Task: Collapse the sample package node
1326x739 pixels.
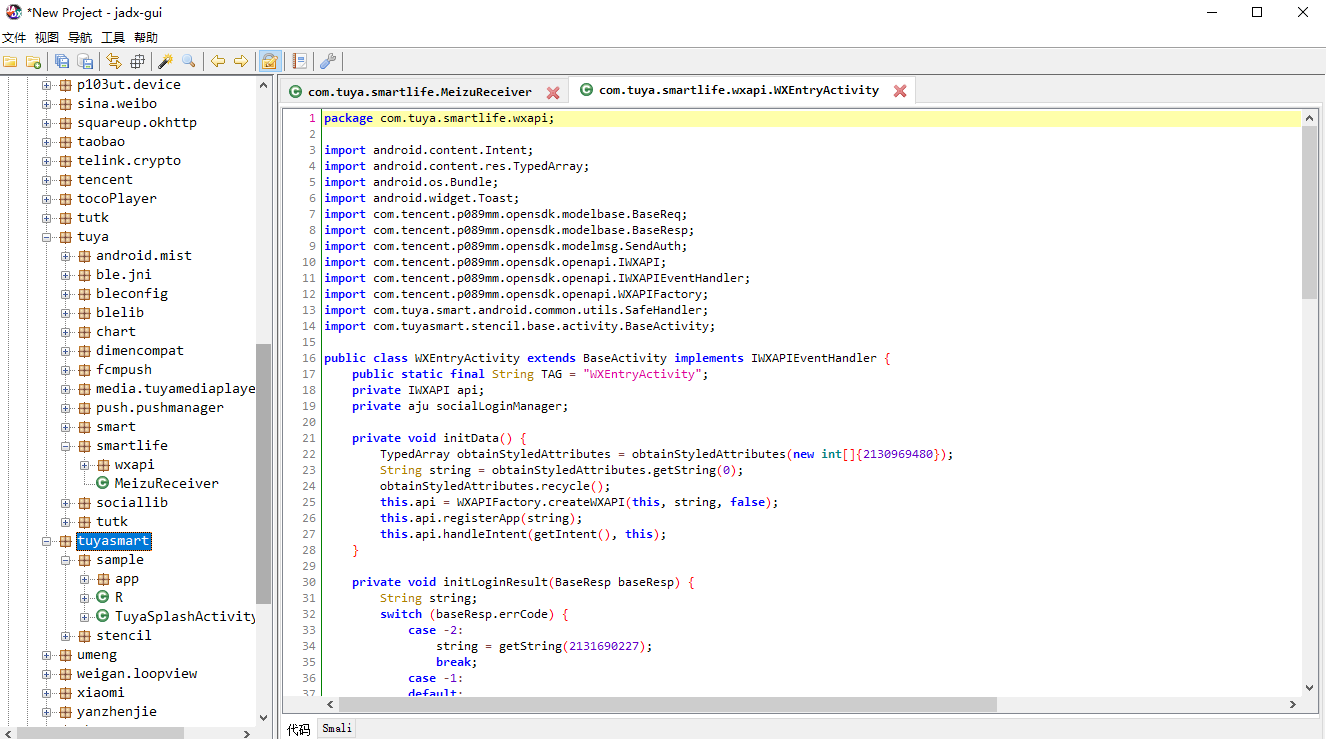Action: pos(65,560)
